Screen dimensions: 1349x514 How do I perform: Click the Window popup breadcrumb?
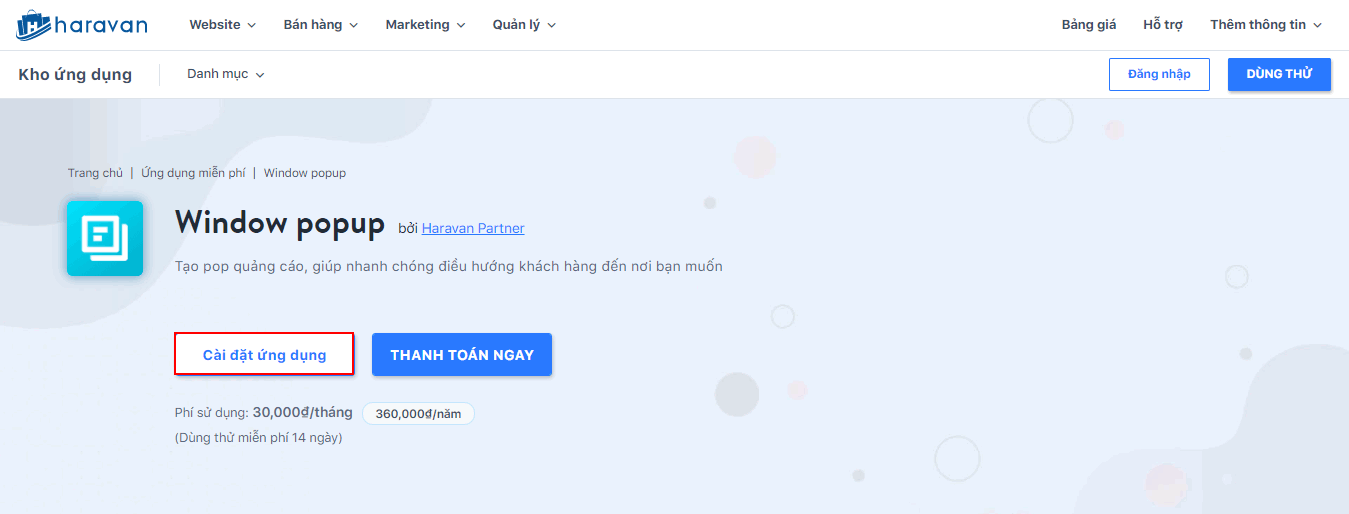(305, 173)
